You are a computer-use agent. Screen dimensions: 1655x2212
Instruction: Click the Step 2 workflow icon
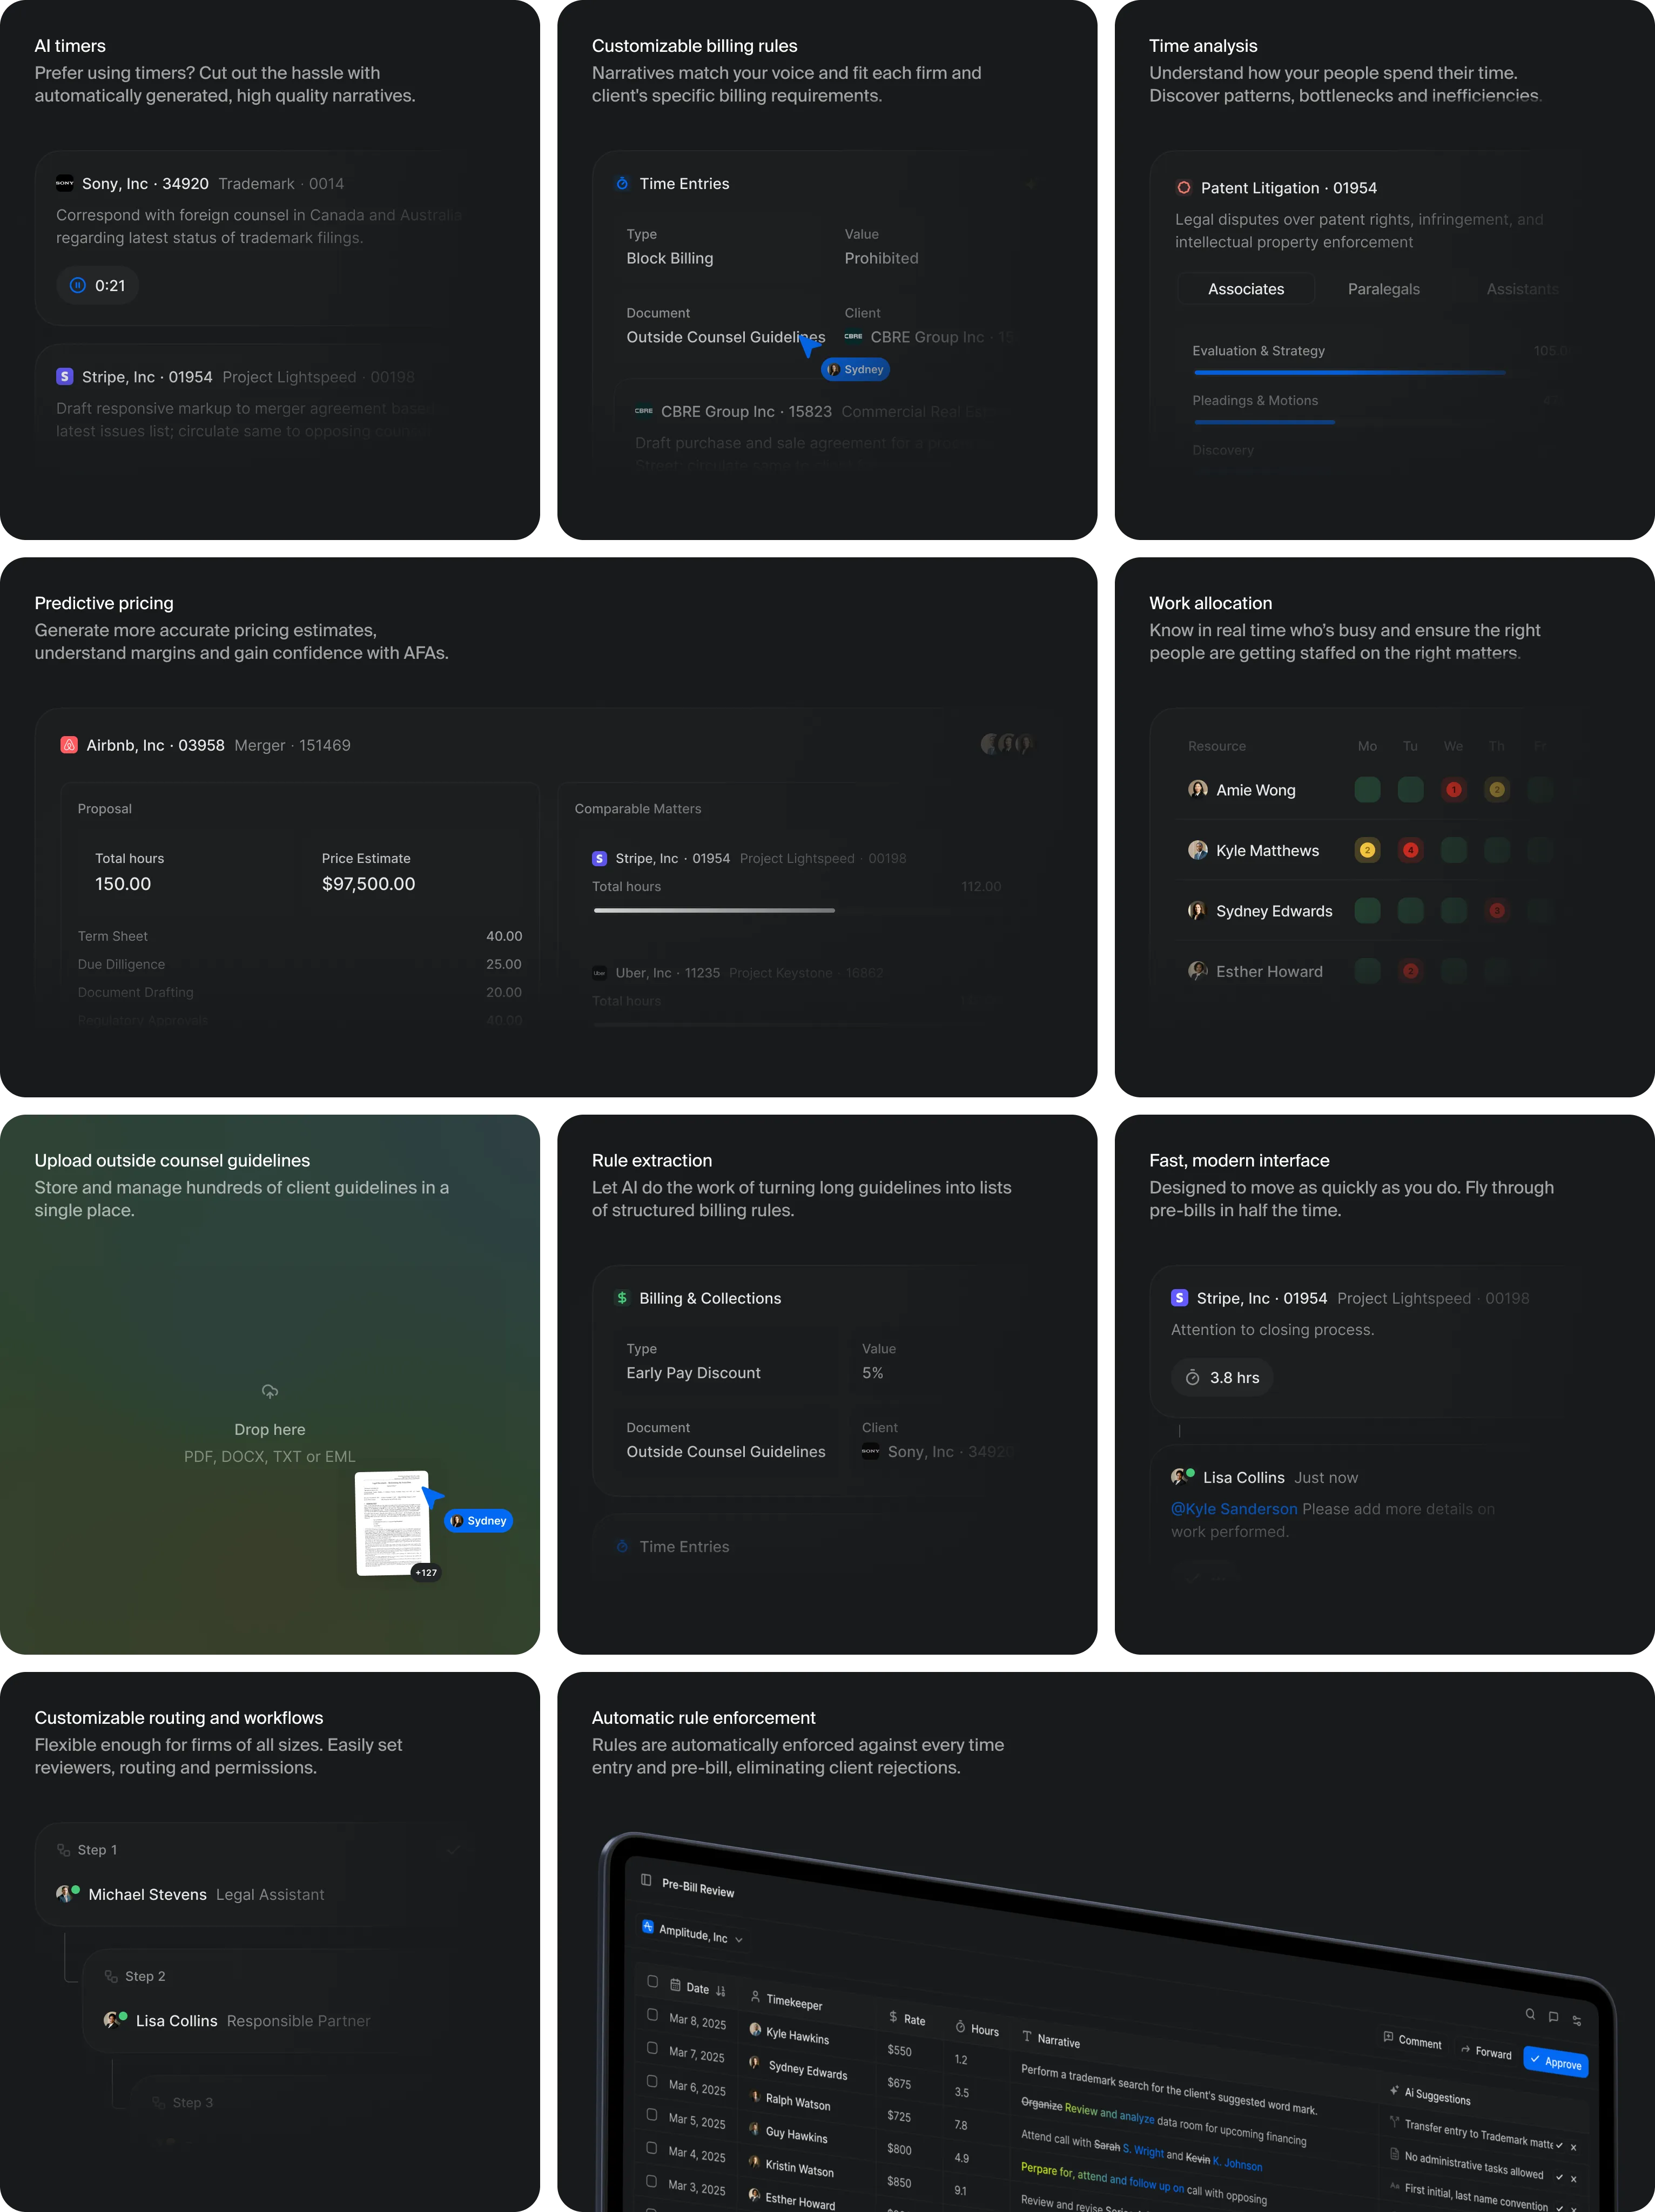(111, 1976)
